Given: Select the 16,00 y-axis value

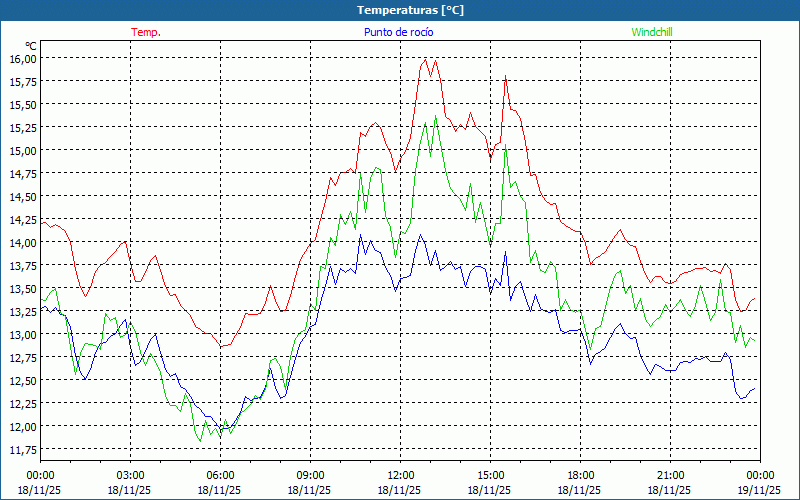Looking at the screenshot, I should (x=23, y=58).
